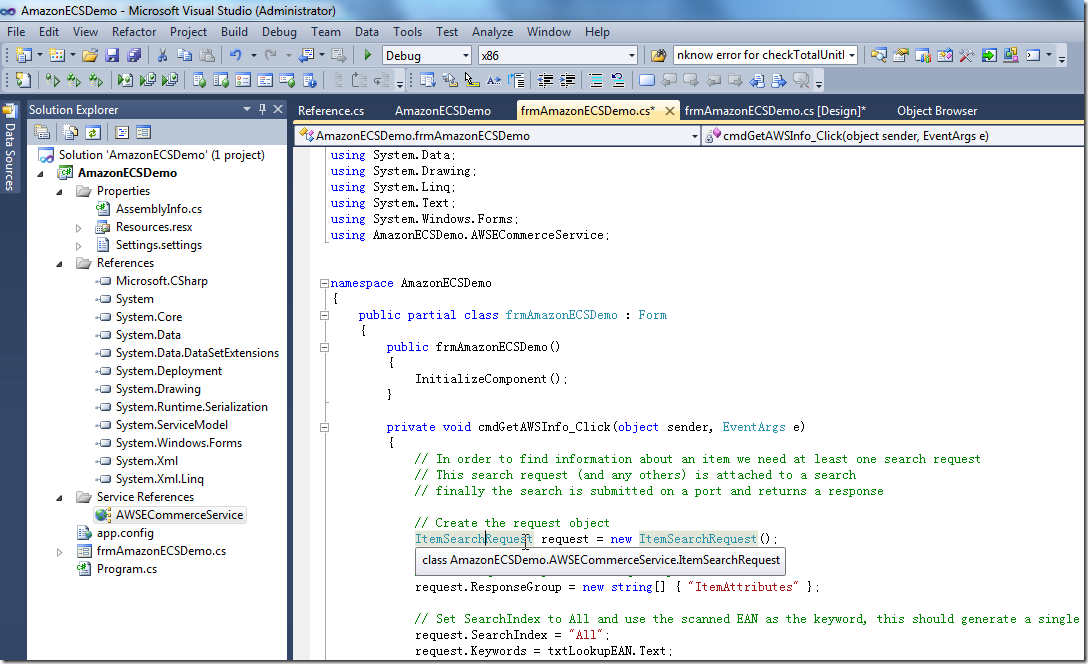Open the x86 platform dropdown

(x=631, y=56)
